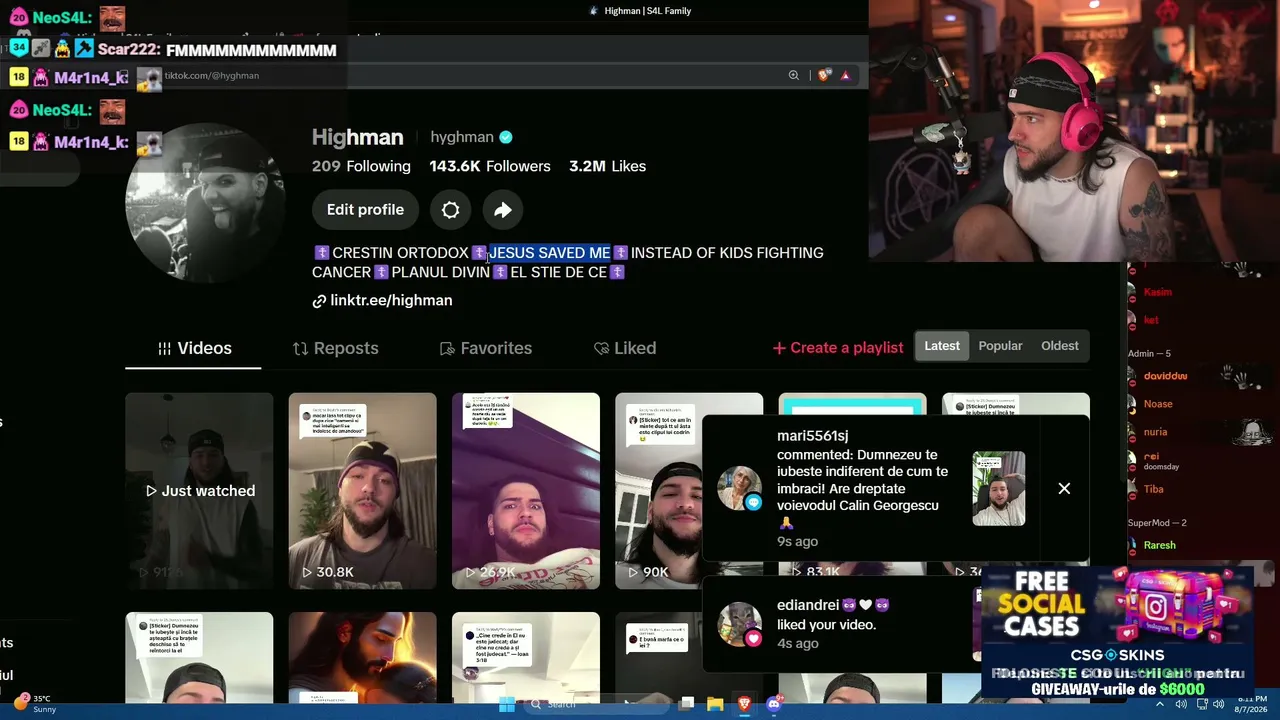Image resolution: width=1280 pixels, height=720 pixels.
Task: Open the profile settings gear button
Action: (x=450, y=210)
